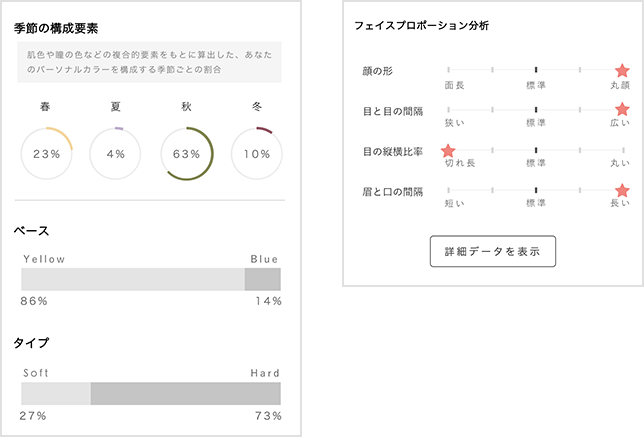Click the star on 目の縦横比率 slider
The height and width of the screenshot is (437, 644).
448,151
